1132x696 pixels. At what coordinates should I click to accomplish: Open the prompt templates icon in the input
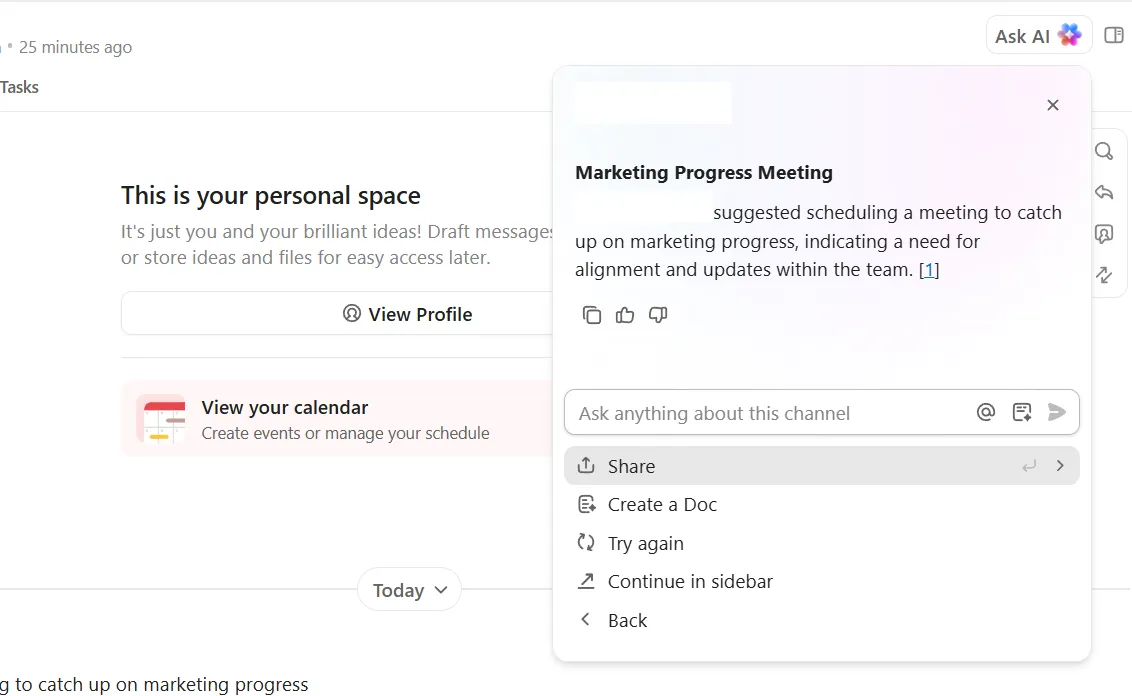tap(1022, 412)
